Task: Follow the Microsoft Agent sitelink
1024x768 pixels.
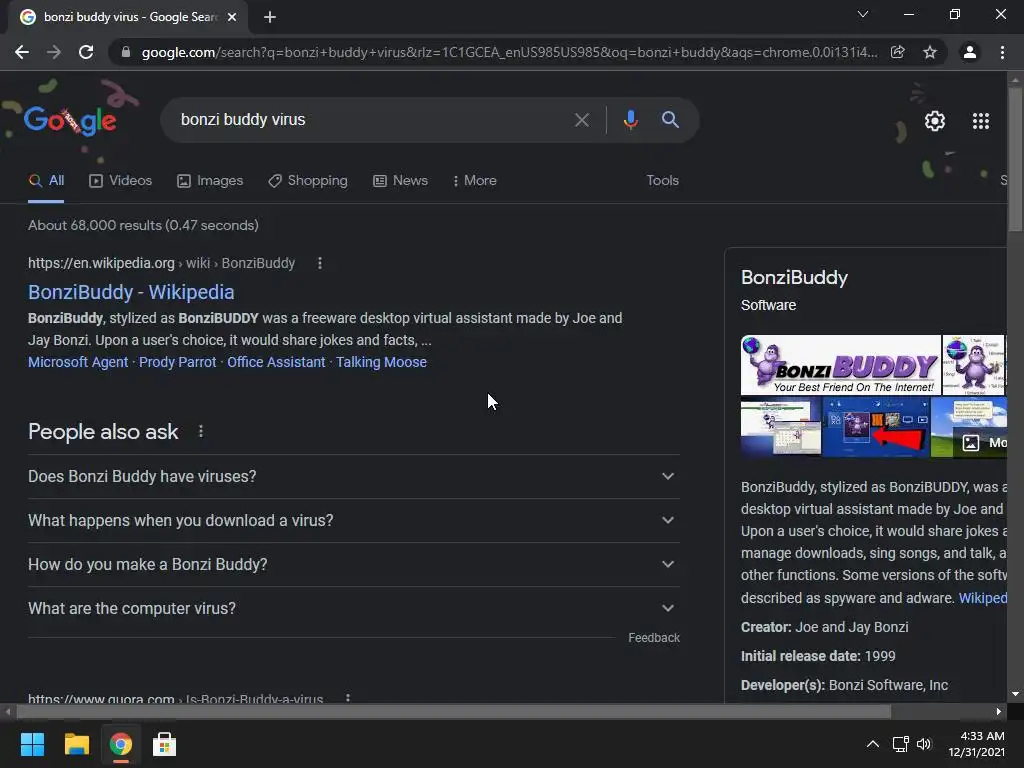Action: (x=78, y=362)
